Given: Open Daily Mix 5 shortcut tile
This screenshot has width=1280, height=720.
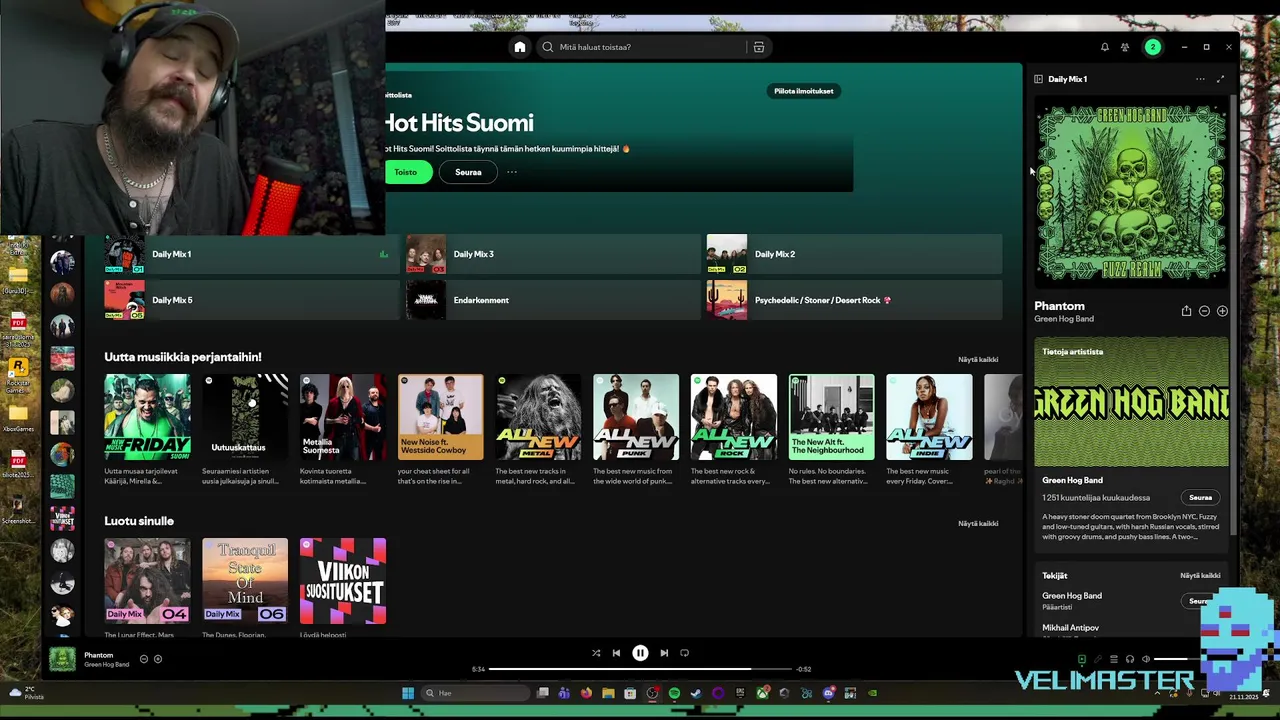Looking at the screenshot, I should point(252,300).
